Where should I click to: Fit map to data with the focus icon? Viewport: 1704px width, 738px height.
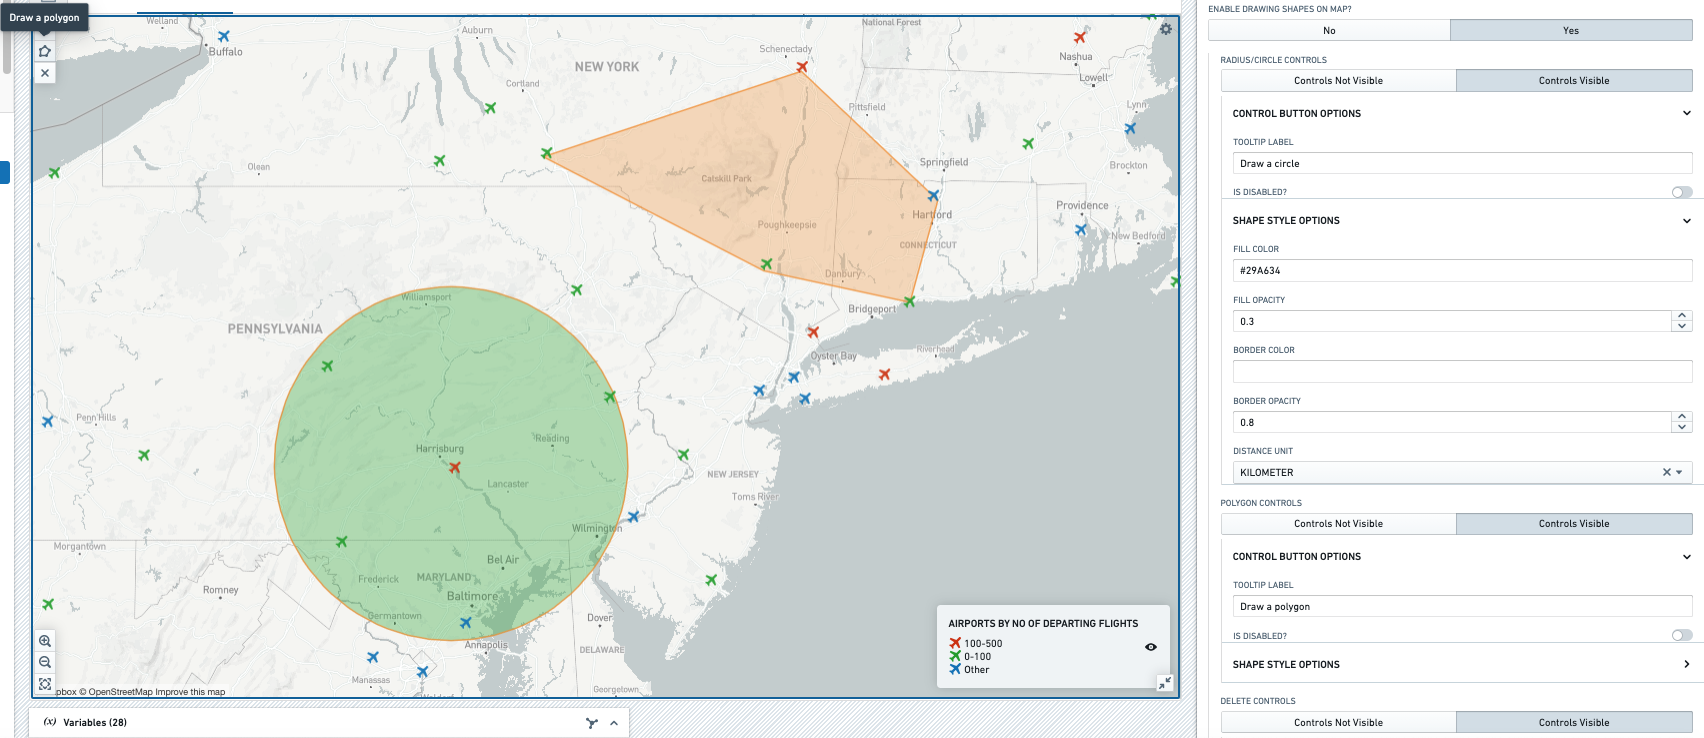point(45,684)
